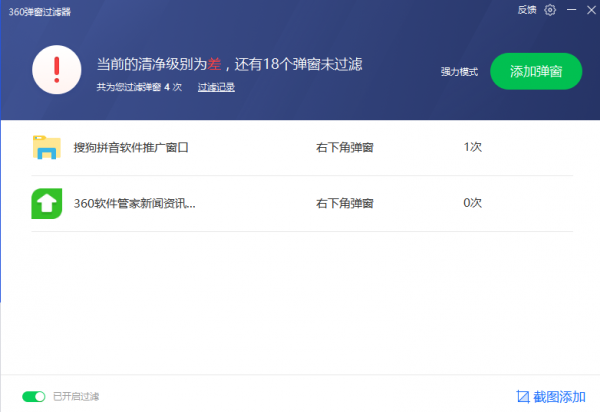The width and height of the screenshot is (600, 412).
Task: Toggle the 已开启过滤 filter switch
Action: point(34,396)
